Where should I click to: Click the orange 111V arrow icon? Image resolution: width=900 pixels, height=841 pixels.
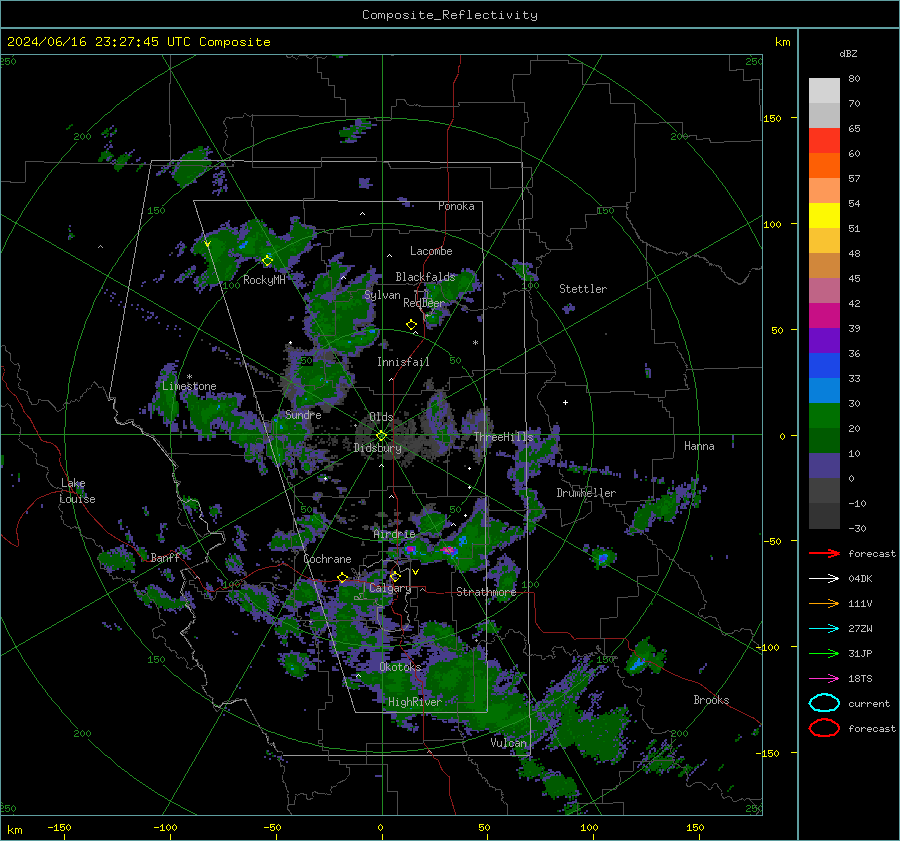coord(824,603)
